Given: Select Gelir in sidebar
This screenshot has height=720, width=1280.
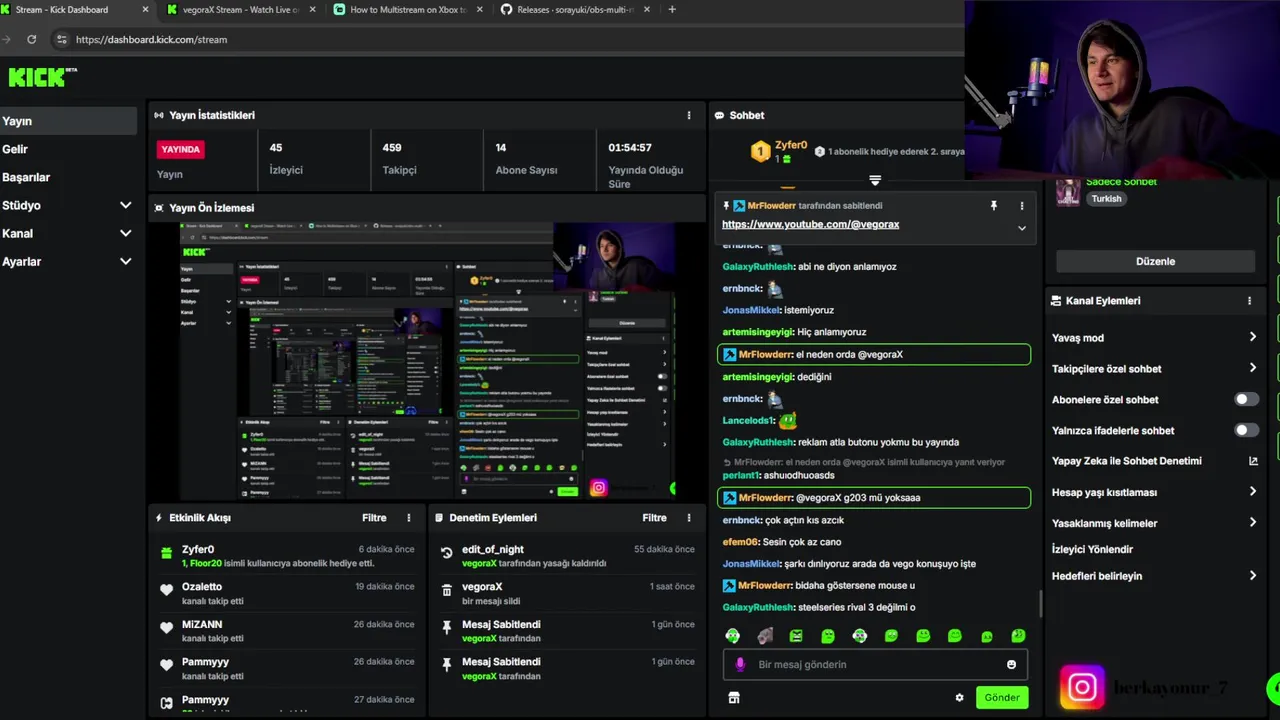Looking at the screenshot, I should (68, 149).
